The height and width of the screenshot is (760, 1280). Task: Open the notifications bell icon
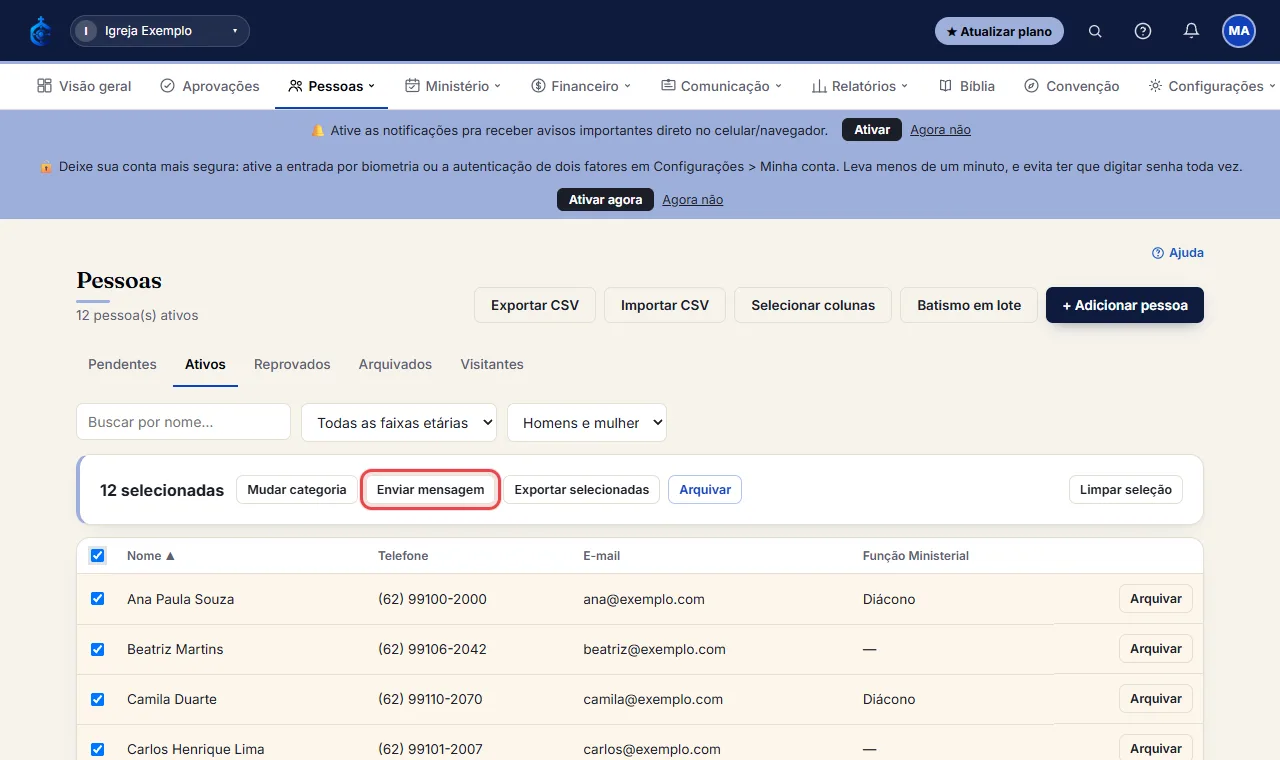1191,31
